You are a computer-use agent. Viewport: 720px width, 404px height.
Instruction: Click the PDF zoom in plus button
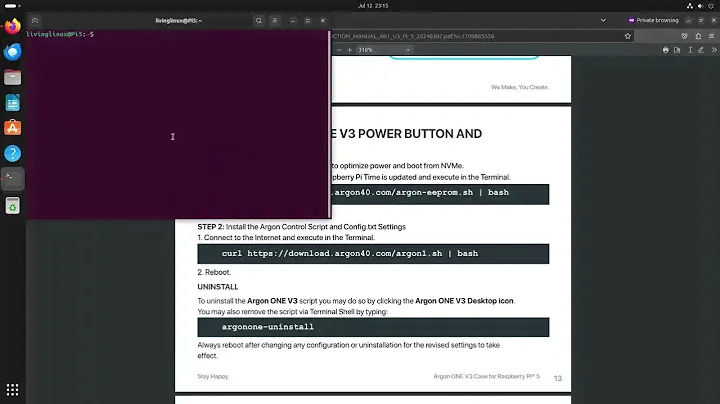[347, 50]
